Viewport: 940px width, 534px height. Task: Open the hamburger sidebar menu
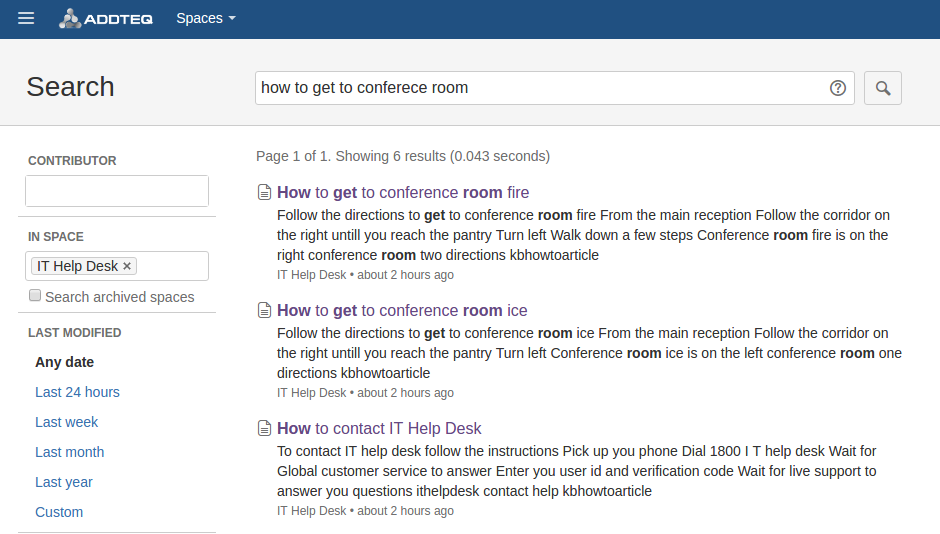26,18
